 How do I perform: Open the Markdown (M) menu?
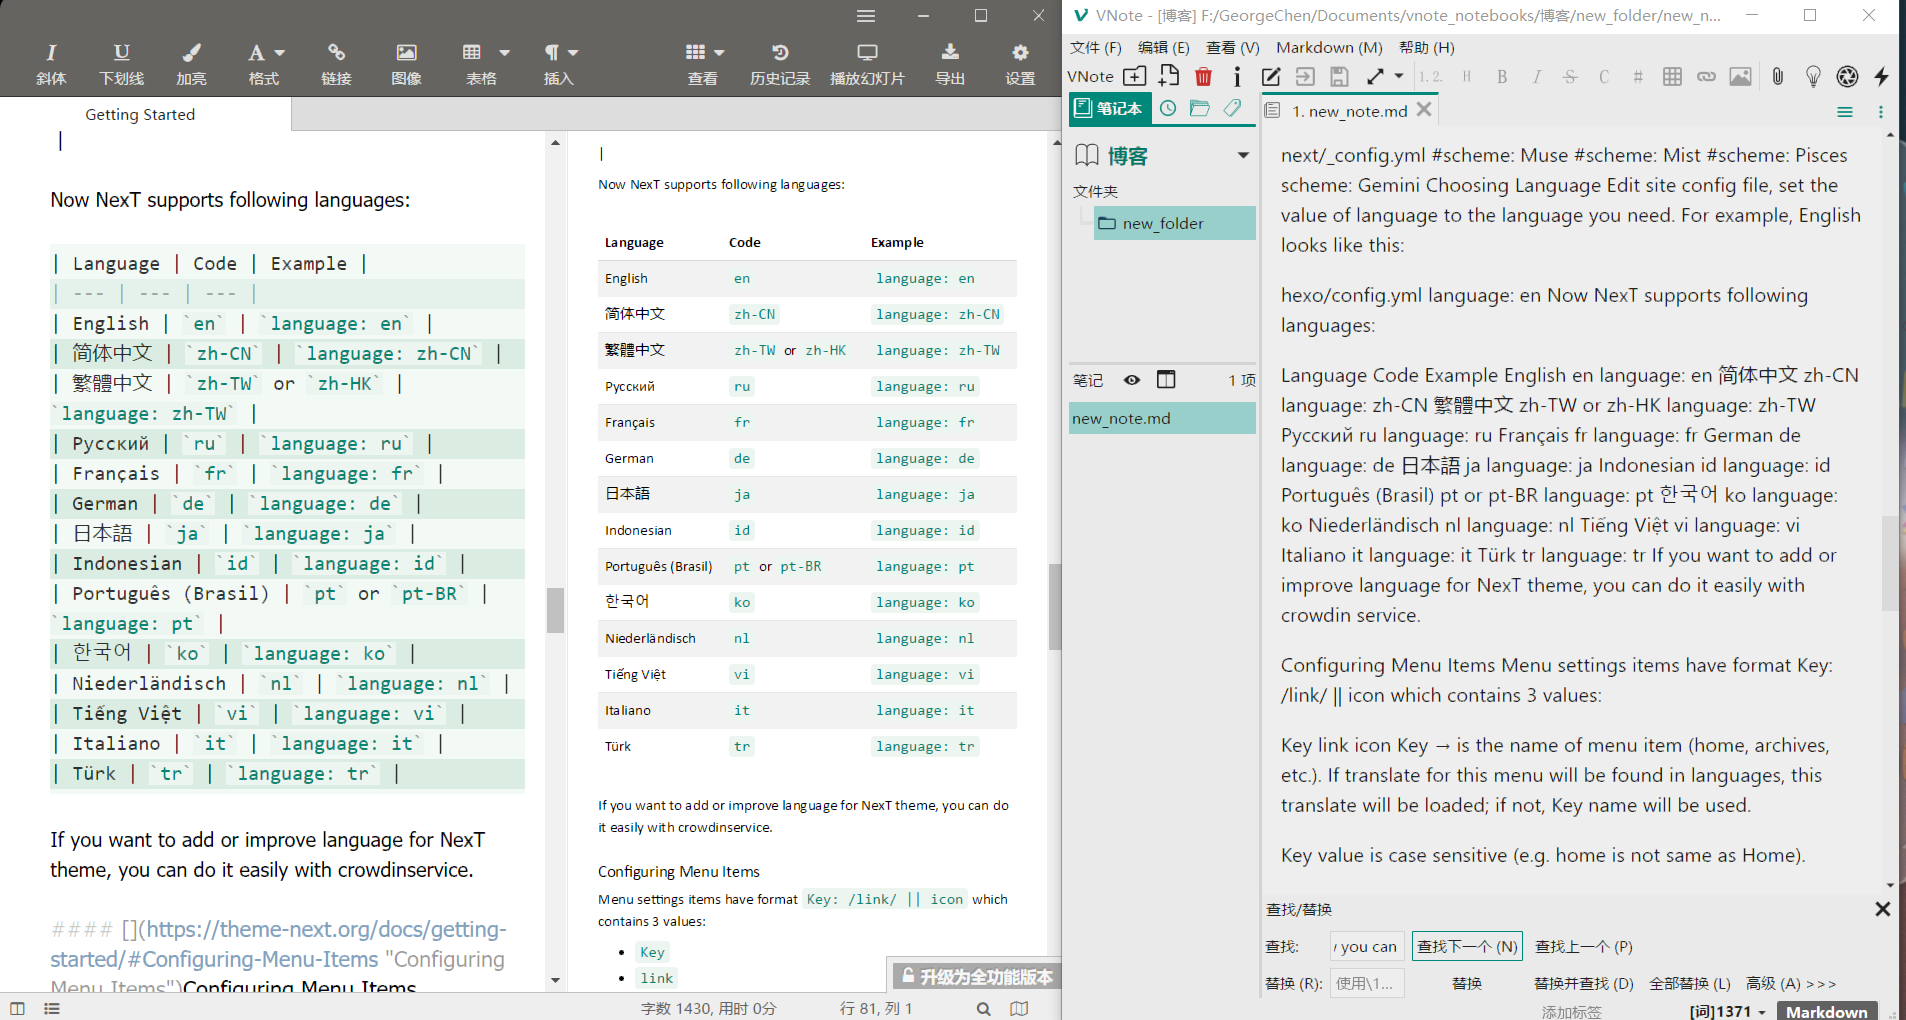click(1328, 47)
